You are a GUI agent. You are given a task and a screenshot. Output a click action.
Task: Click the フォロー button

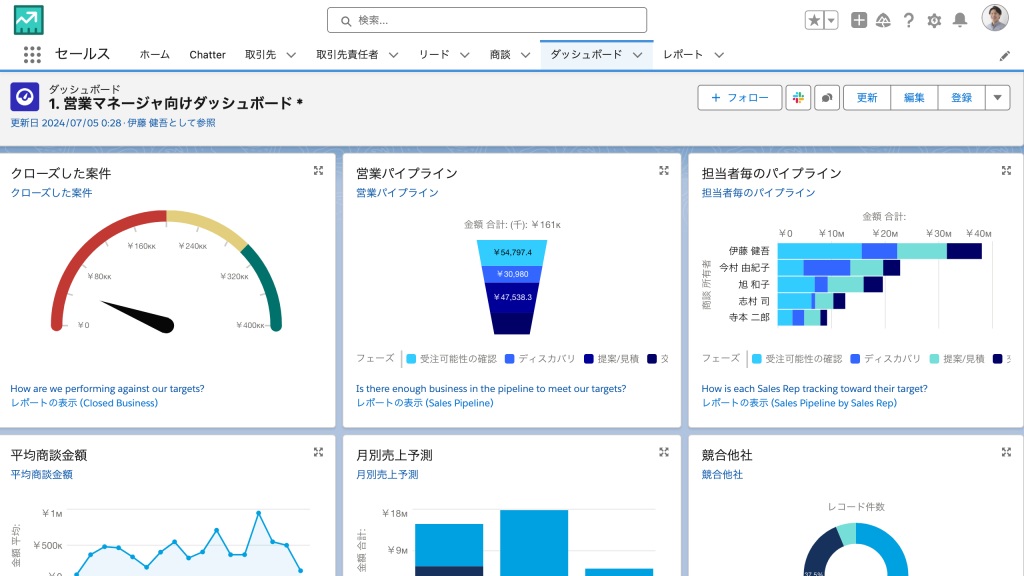[739, 97]
